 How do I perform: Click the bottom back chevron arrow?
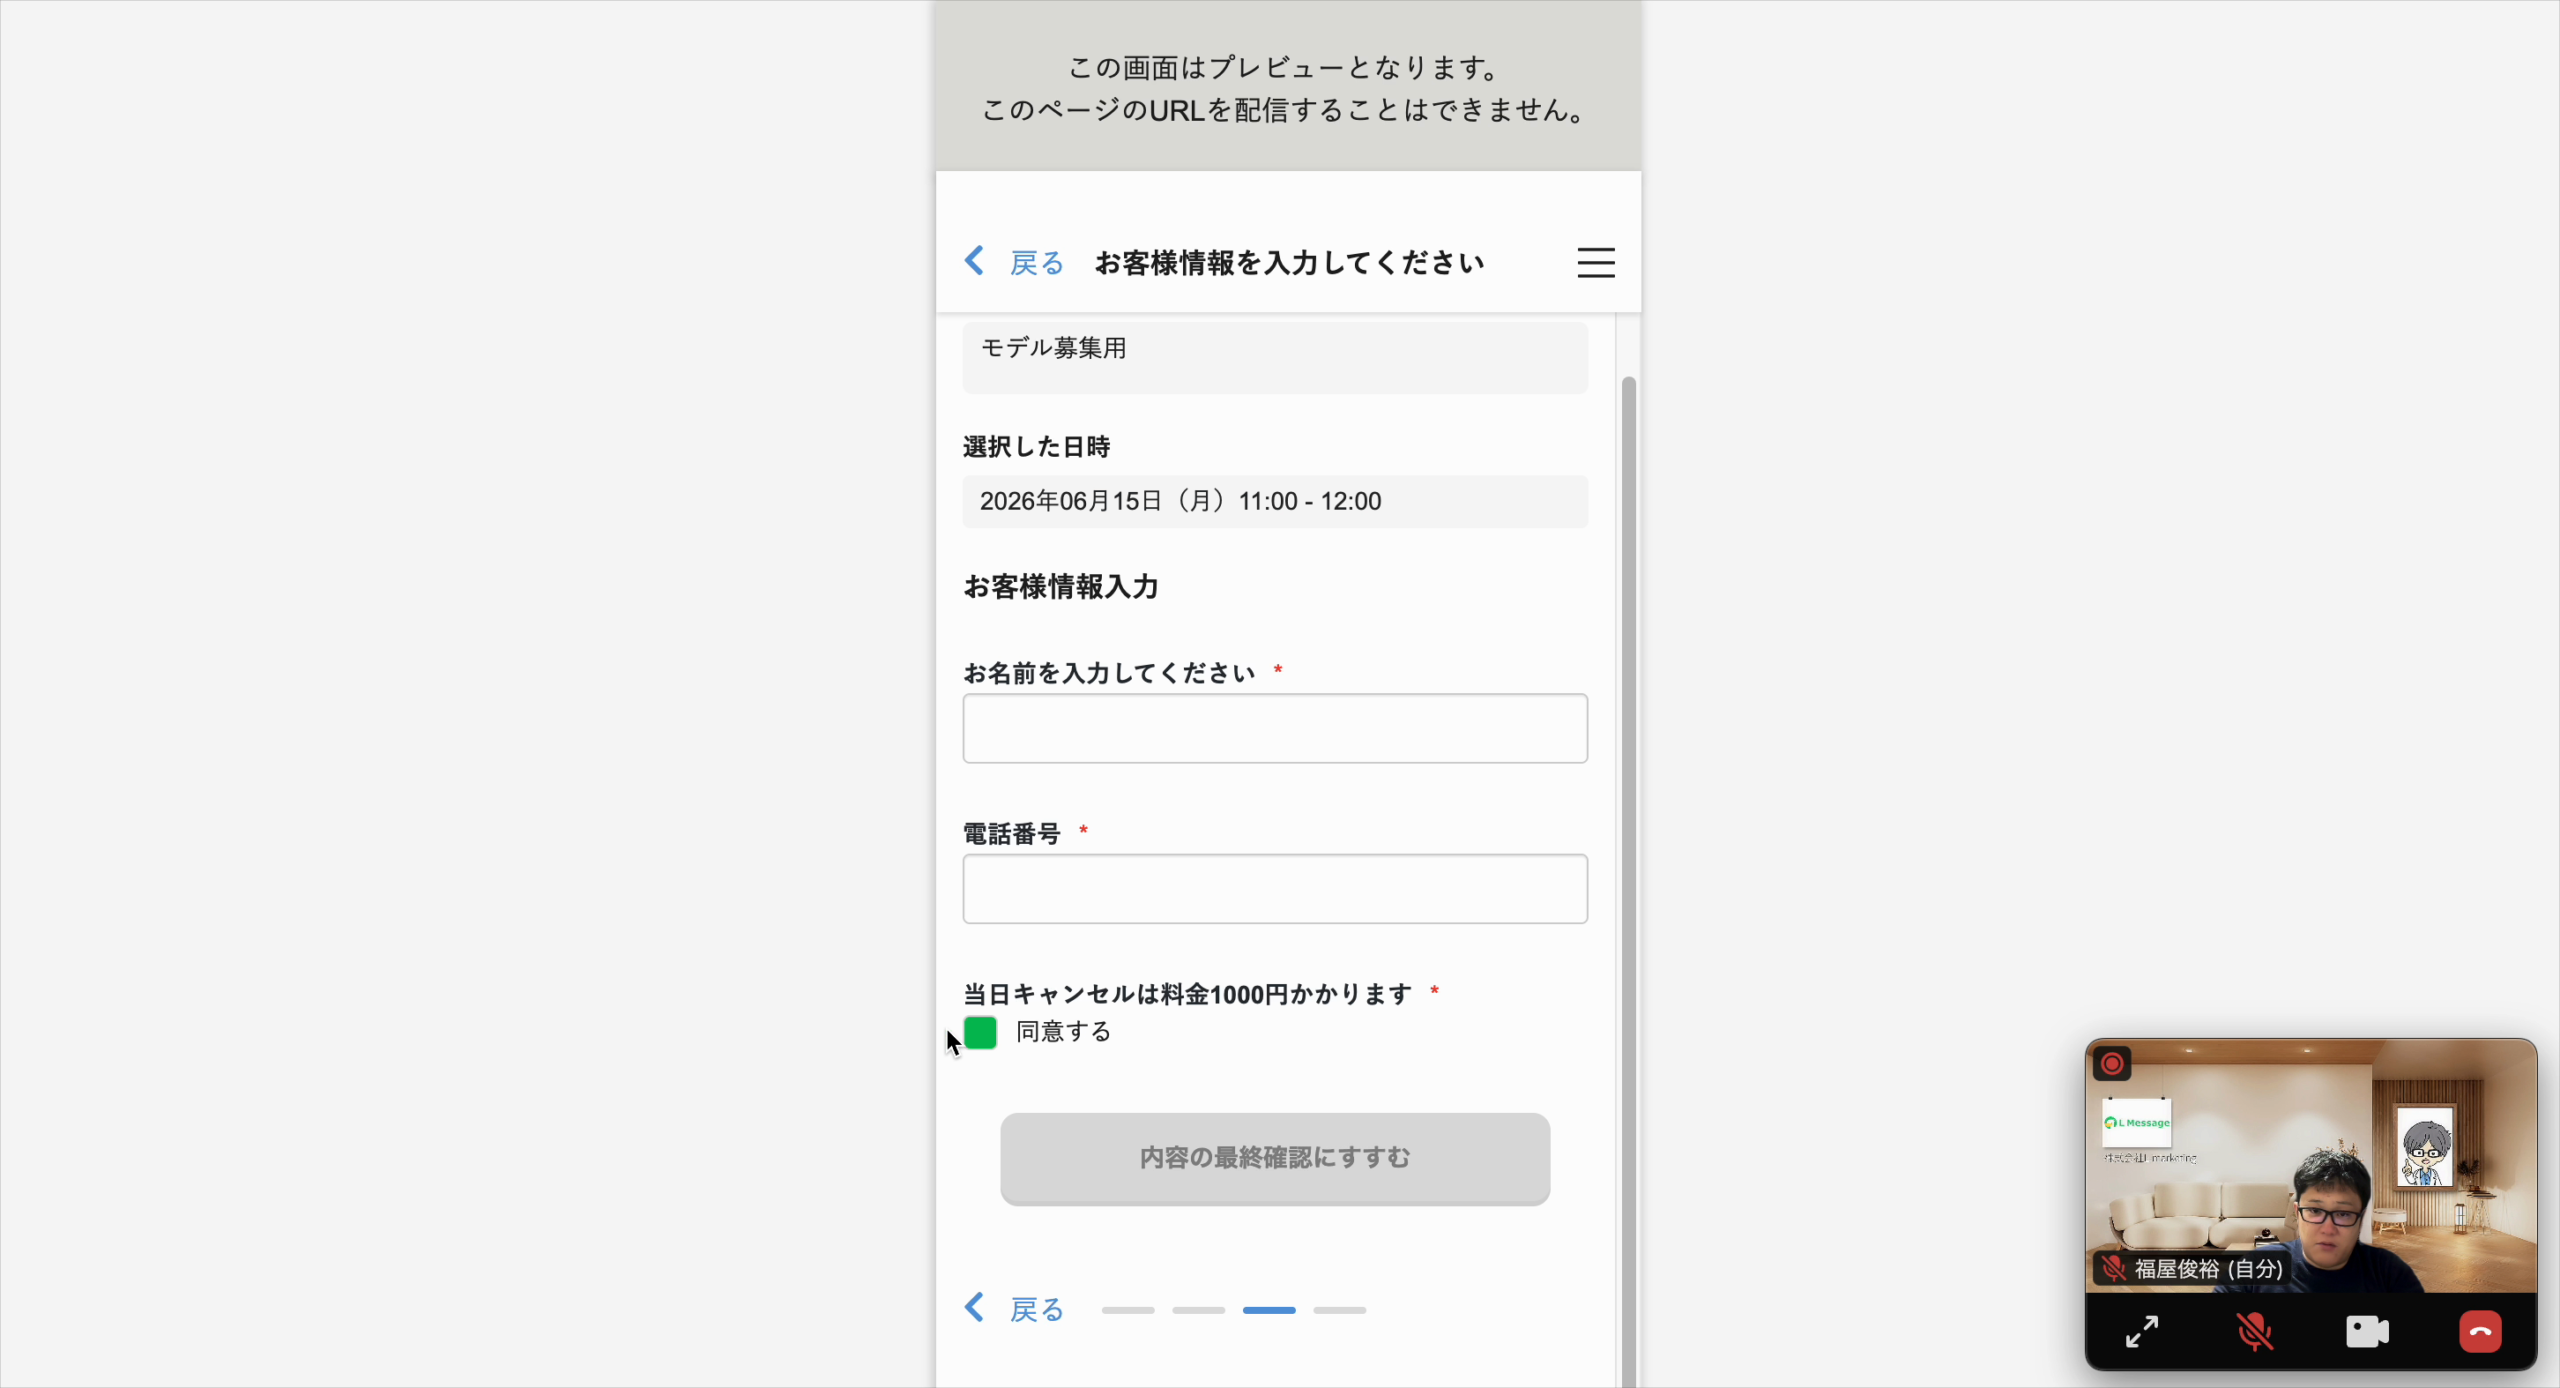click(x=974, y=1307)
